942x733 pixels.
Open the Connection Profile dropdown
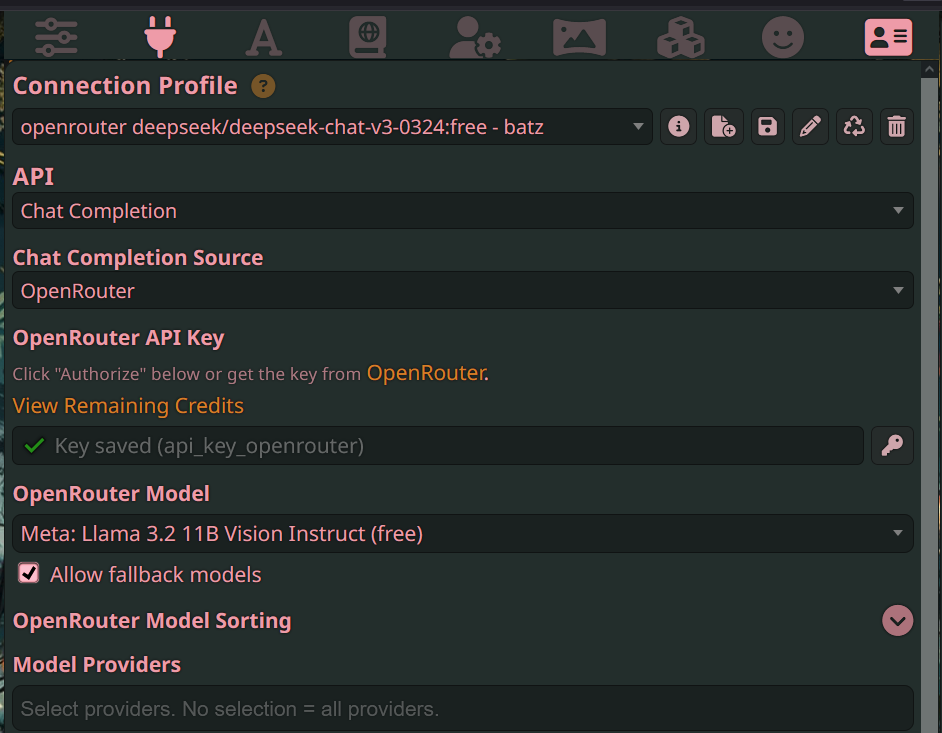(x=332, y=127)
